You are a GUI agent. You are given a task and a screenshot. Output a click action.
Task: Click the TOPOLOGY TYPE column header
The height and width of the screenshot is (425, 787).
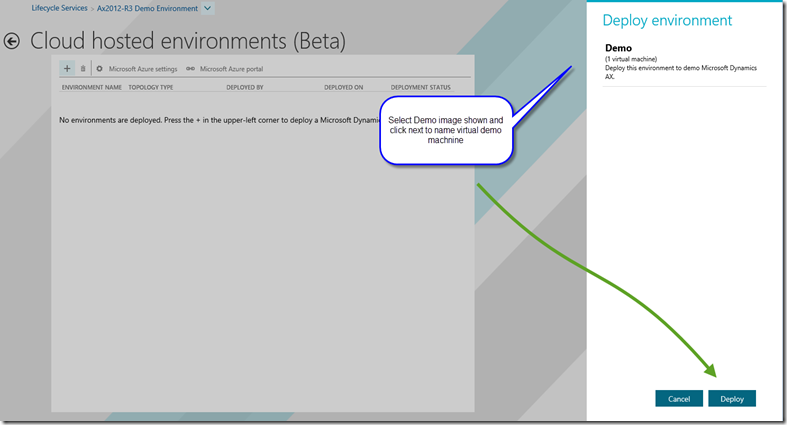tap(151, 87)
